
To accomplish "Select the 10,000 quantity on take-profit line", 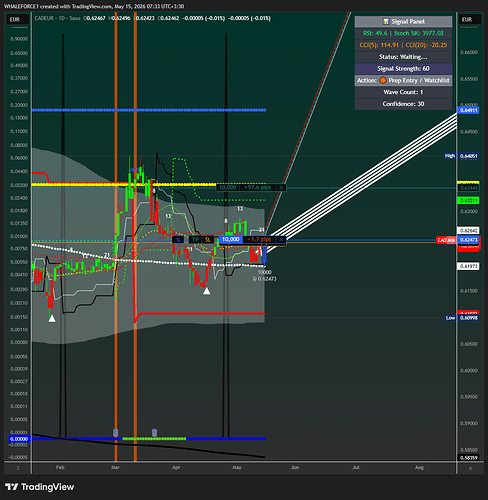I will coord(228,188).
